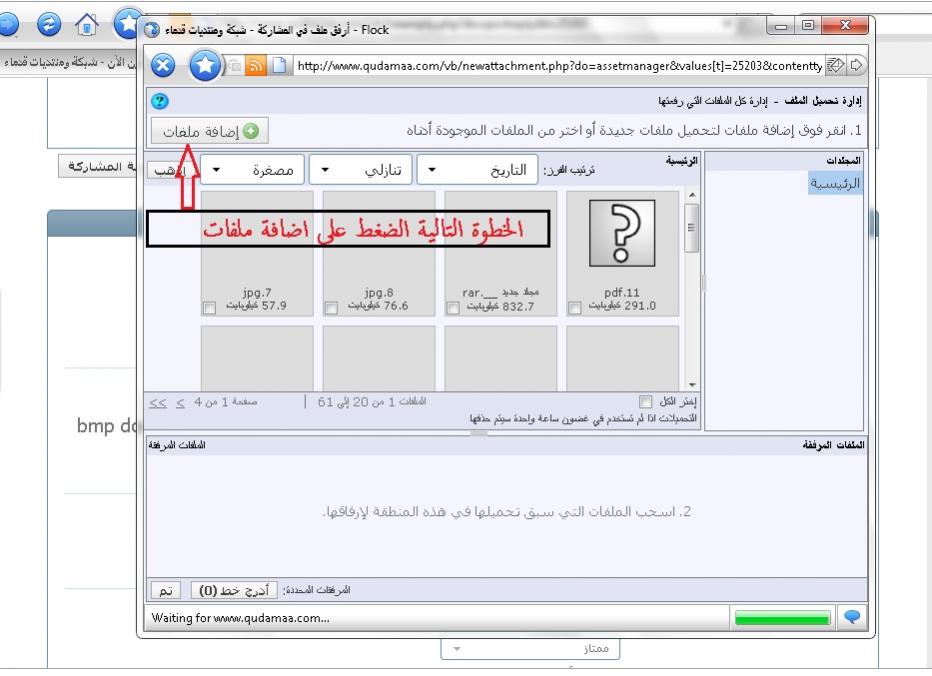
Task: Click the reload icon in background browser
Action: 48,22
